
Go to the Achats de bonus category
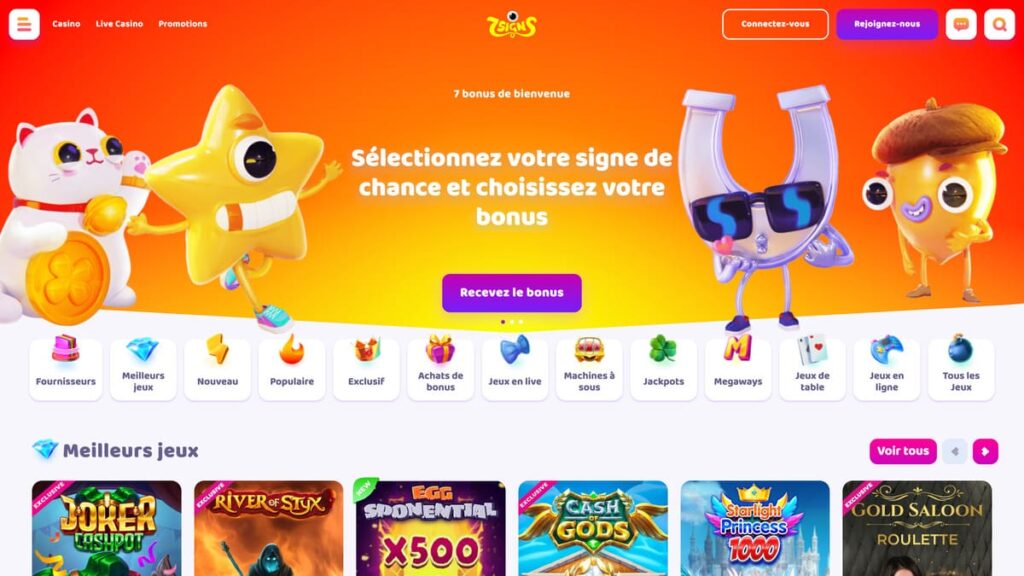[x=441, y=368]
